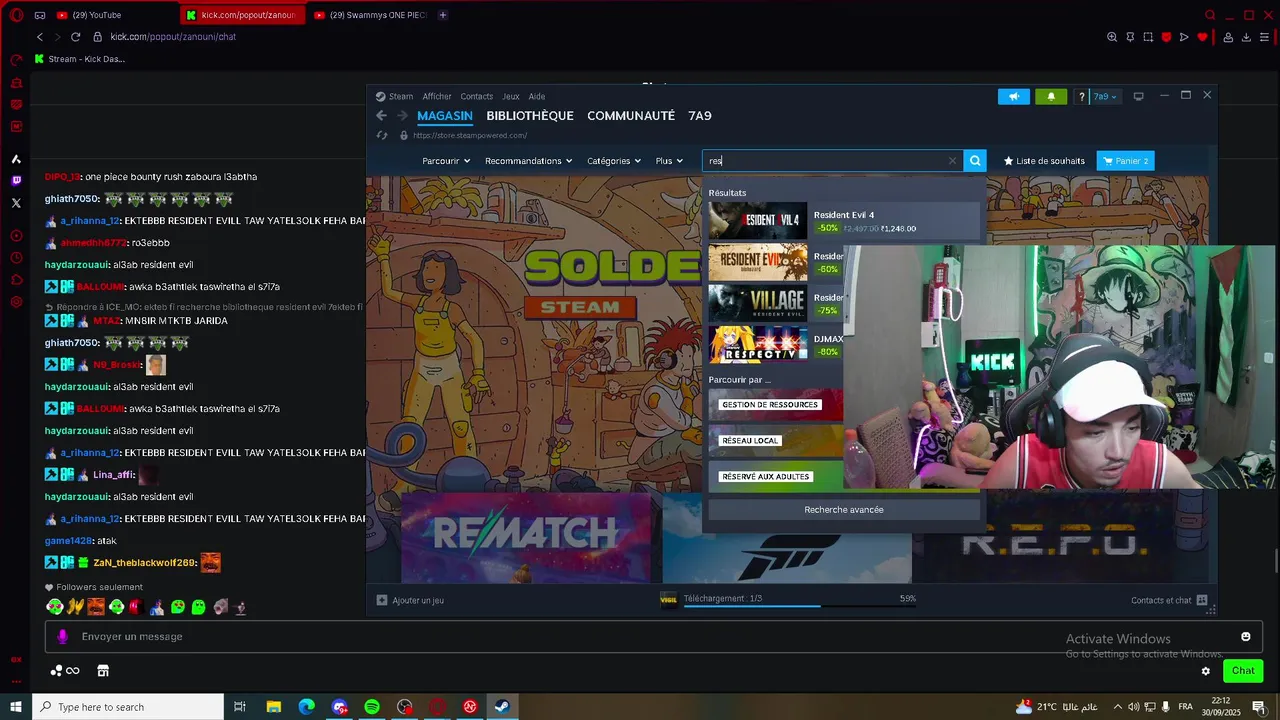Open the Kick shop icon below chat
This screenshot has width=1280, height=720.
[x=103, y=671]
